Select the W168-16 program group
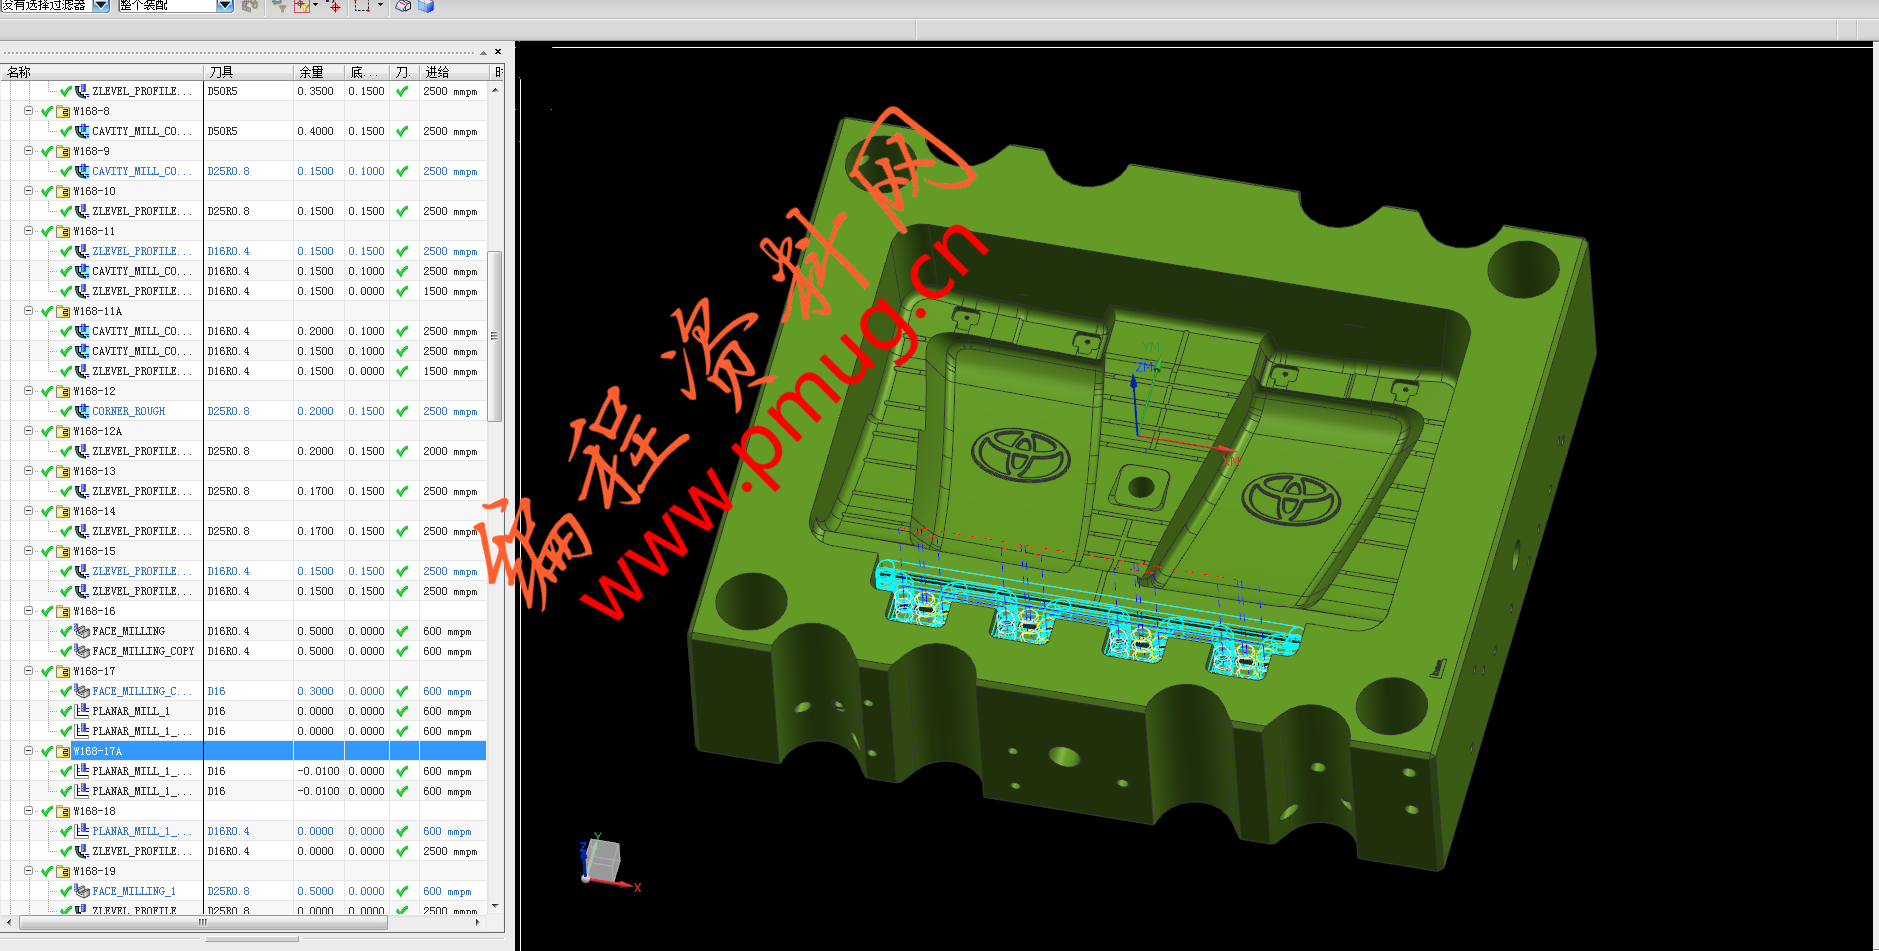 (x=94, y=611)
